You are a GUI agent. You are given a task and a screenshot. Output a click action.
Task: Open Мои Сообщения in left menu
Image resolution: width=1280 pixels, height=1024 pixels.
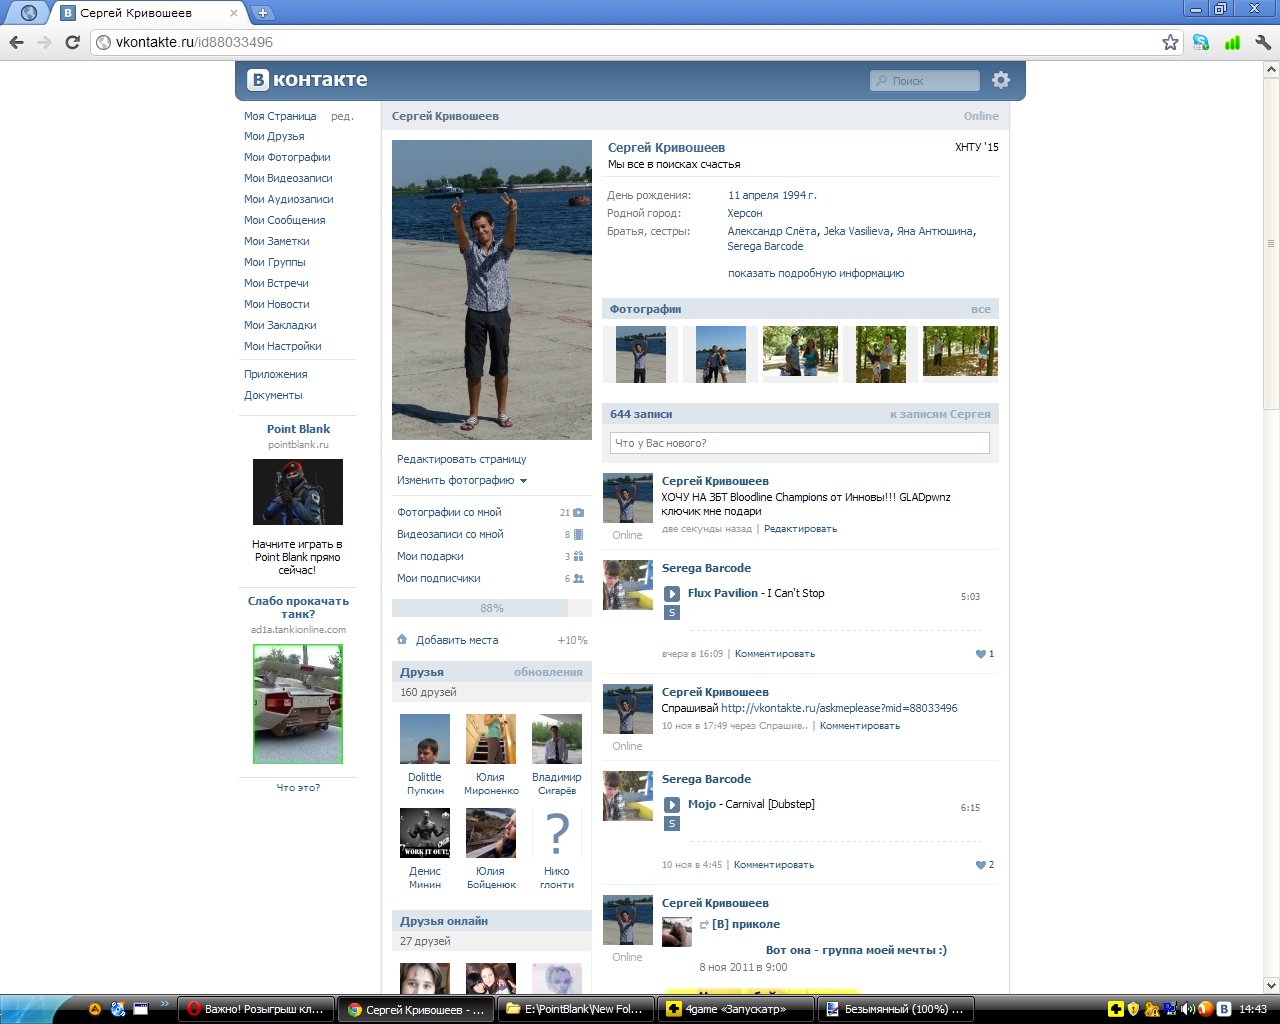click(285, 221)
